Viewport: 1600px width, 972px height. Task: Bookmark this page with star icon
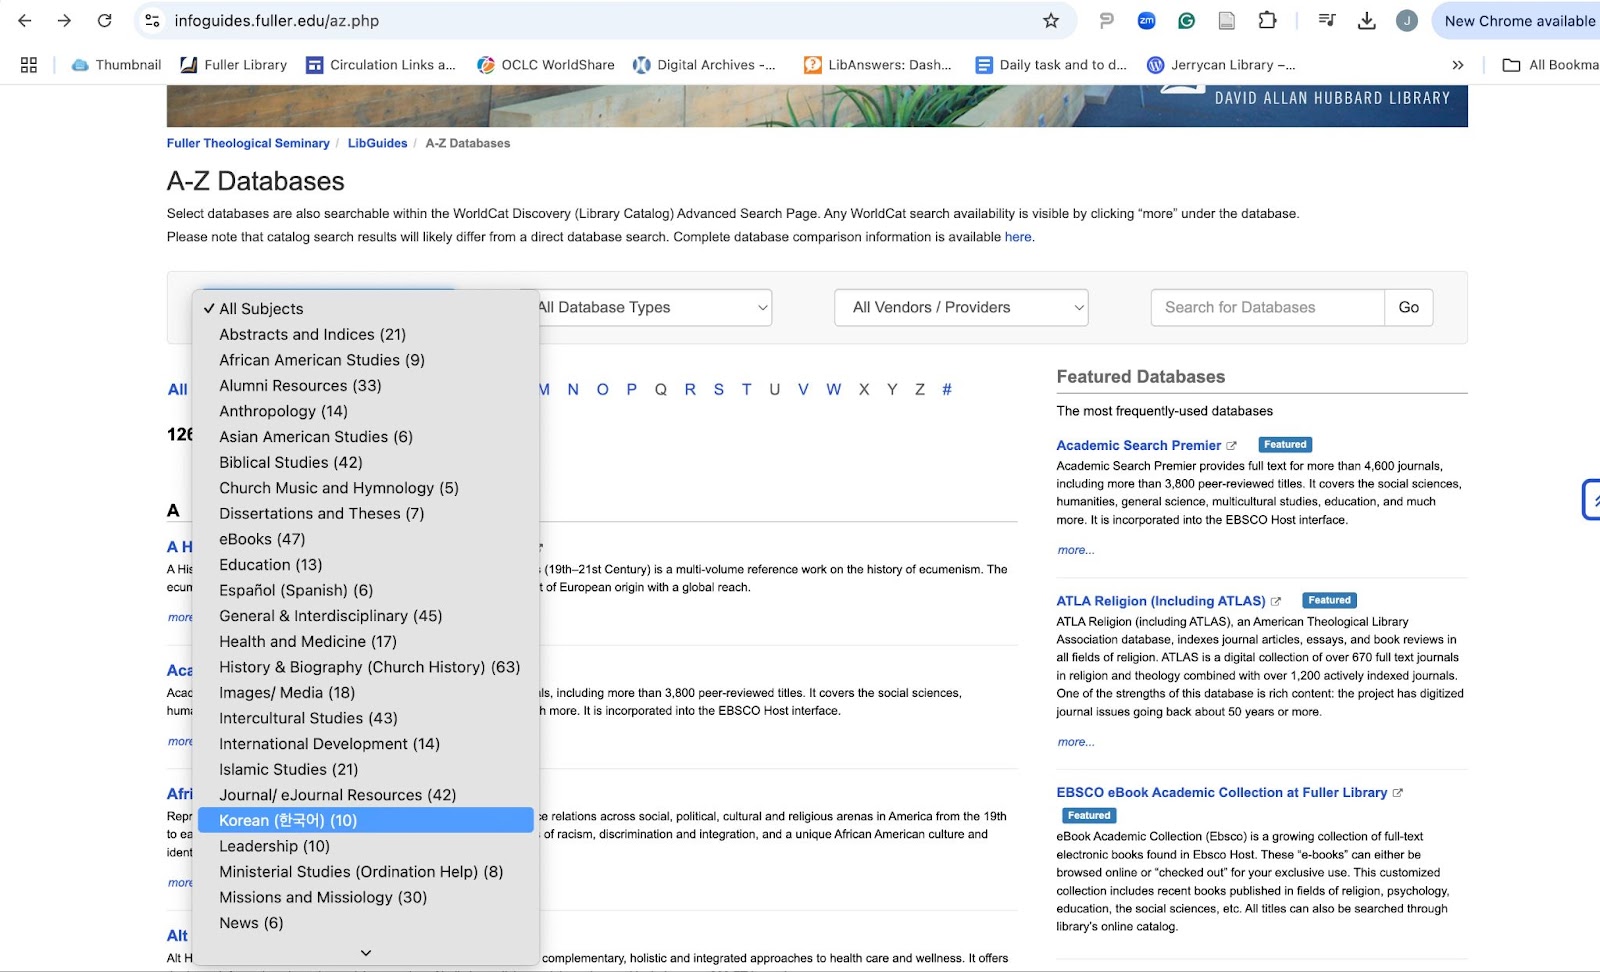(1051, 21)
